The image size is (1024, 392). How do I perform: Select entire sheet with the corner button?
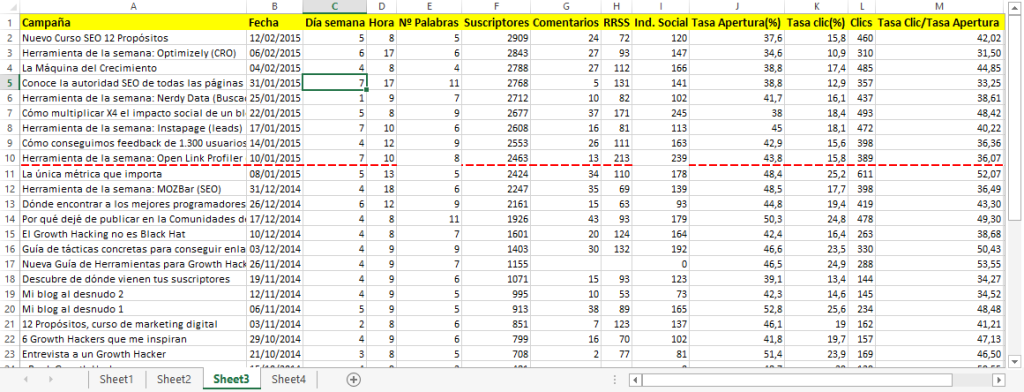click(x=10, y=7)
